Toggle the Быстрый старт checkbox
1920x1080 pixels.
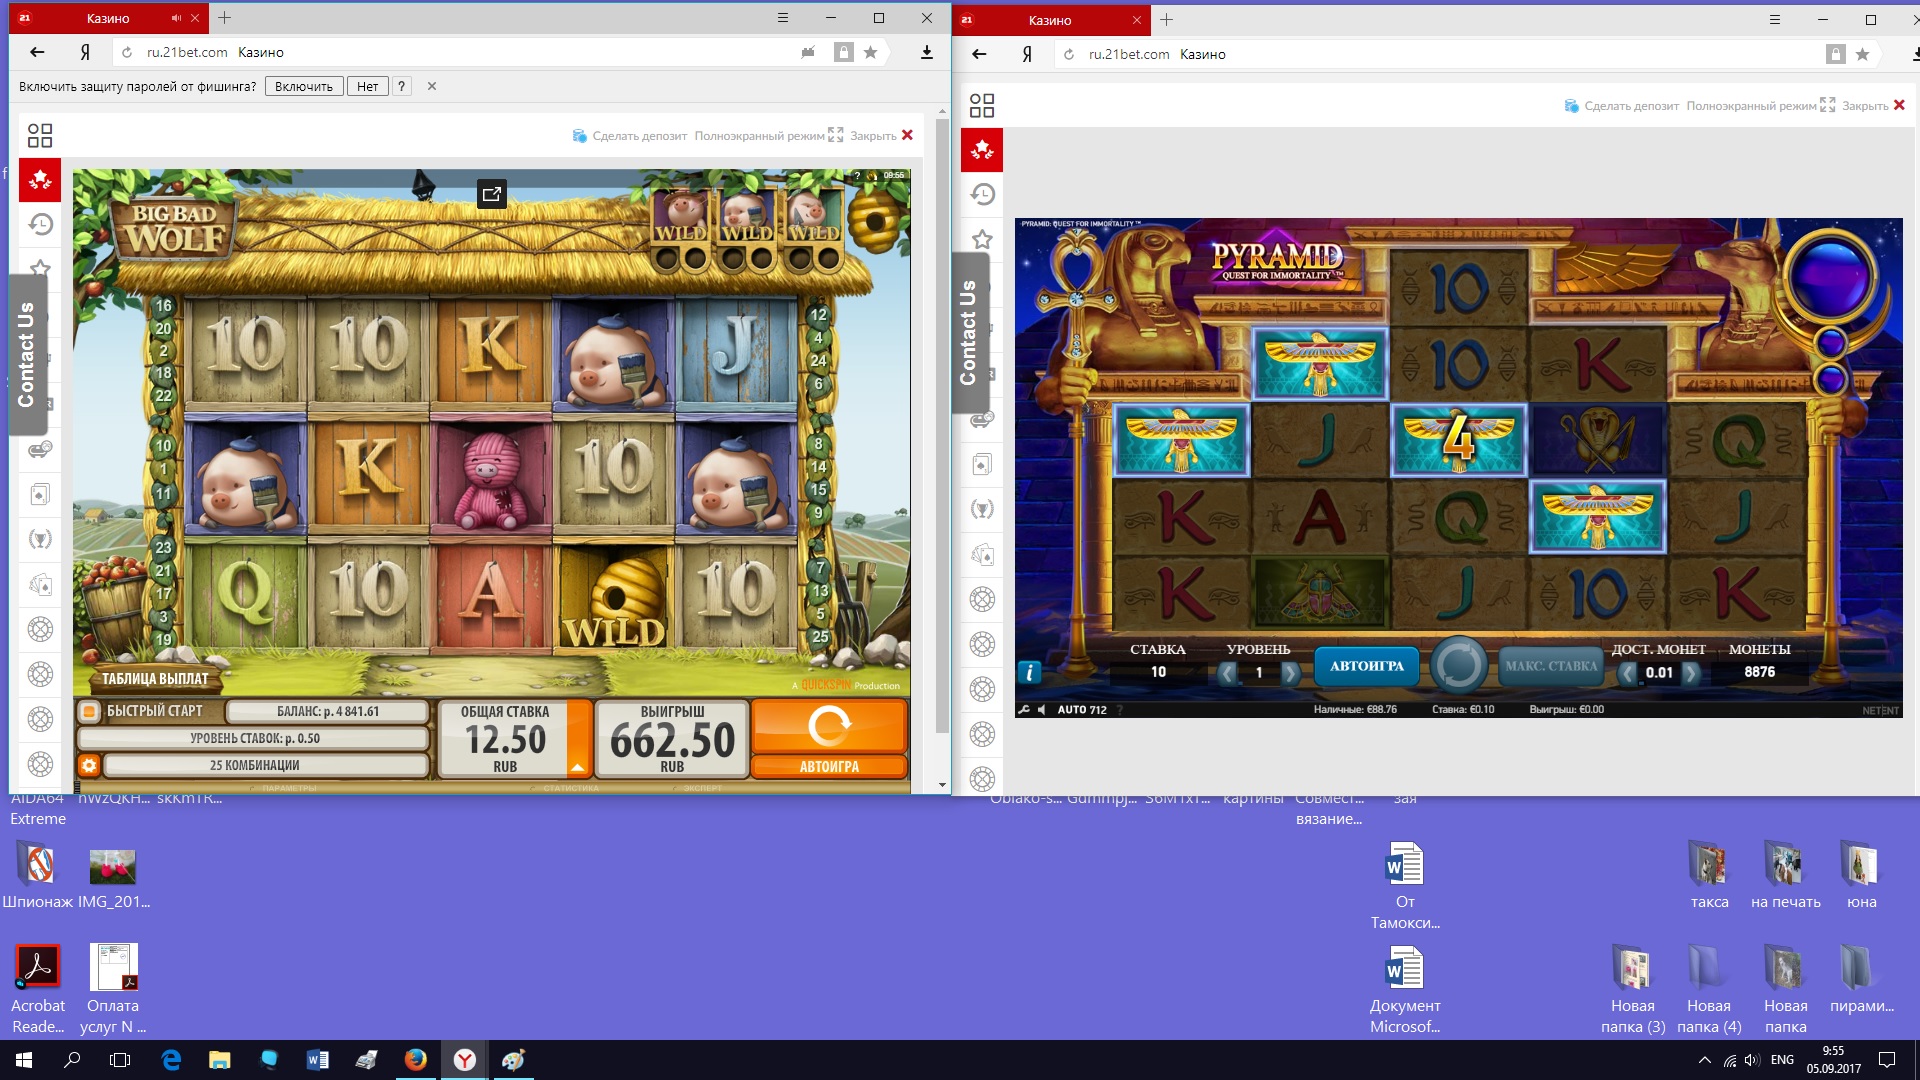[89, 711]
